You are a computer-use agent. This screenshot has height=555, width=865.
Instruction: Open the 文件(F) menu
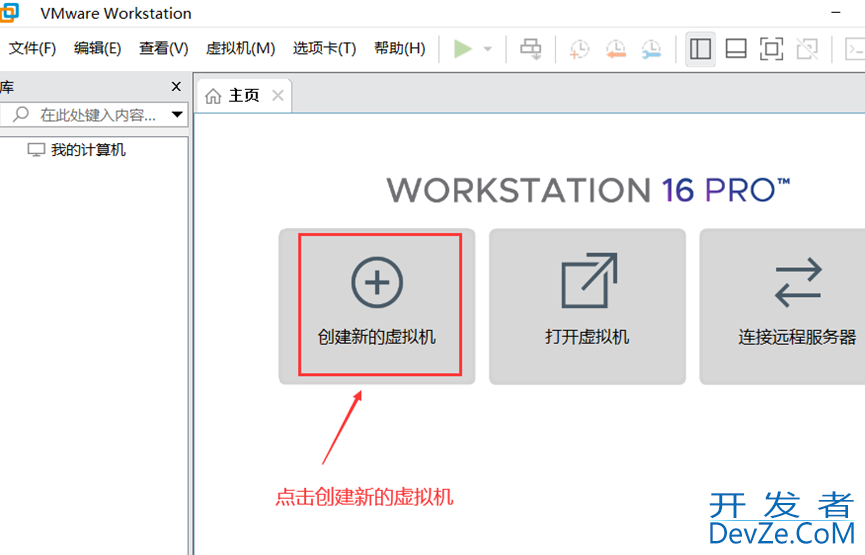pyautogui.click(x=33, y=49)
